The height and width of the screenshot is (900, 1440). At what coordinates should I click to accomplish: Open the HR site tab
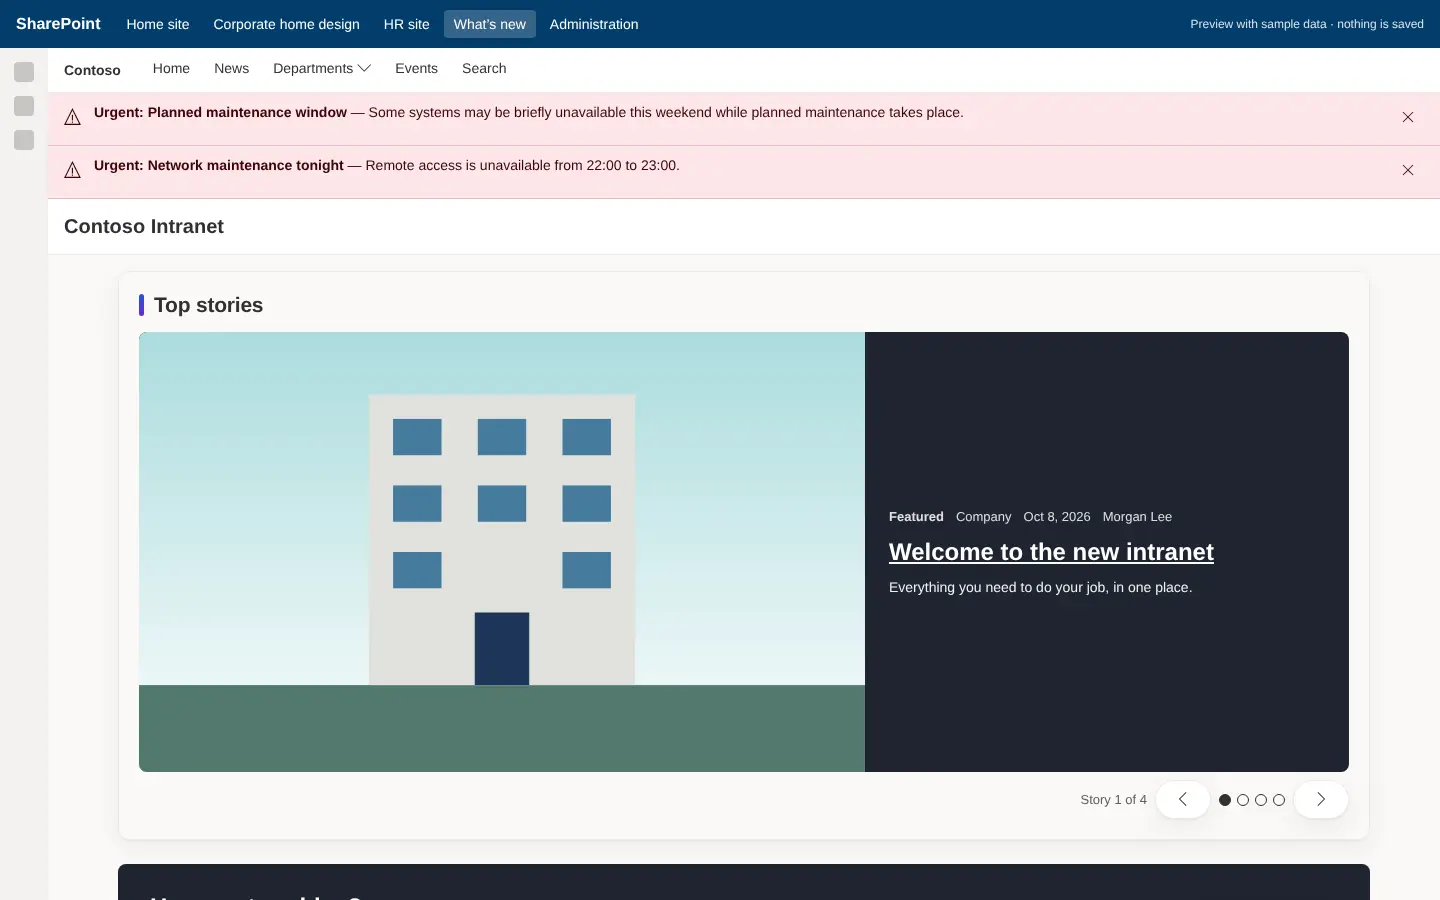pos(407,24)
